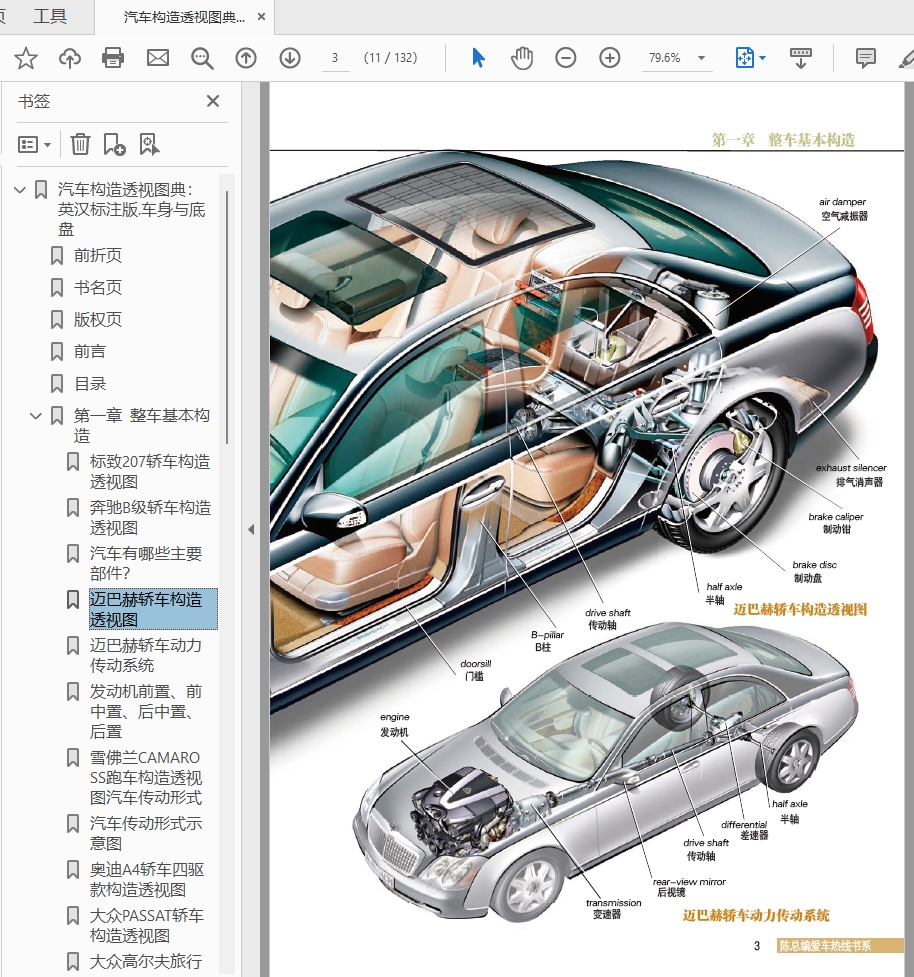The height and width of the screenshot is (977, 914).
Task: Go to previous page with up arrow
Action: (246, 58)
